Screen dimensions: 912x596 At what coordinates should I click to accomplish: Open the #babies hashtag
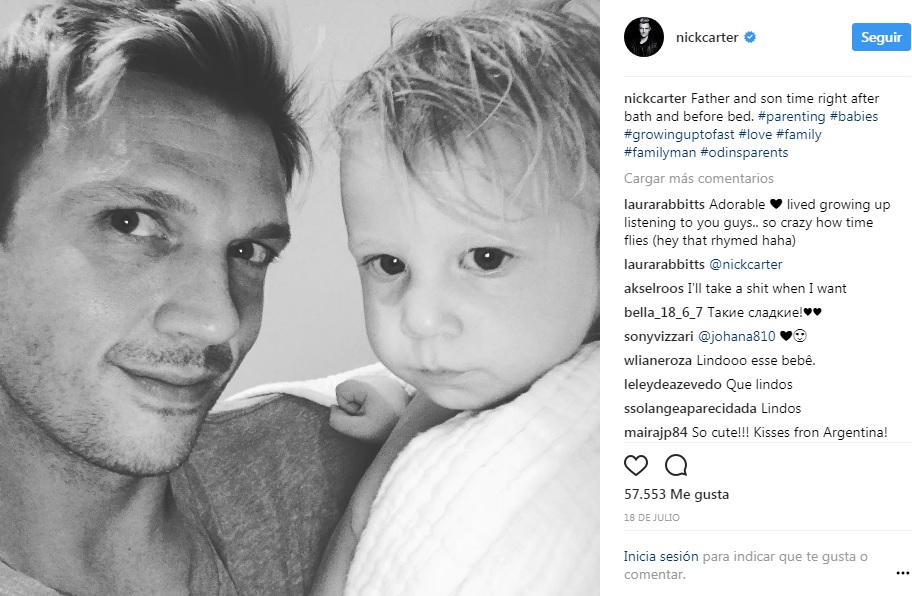854,116
